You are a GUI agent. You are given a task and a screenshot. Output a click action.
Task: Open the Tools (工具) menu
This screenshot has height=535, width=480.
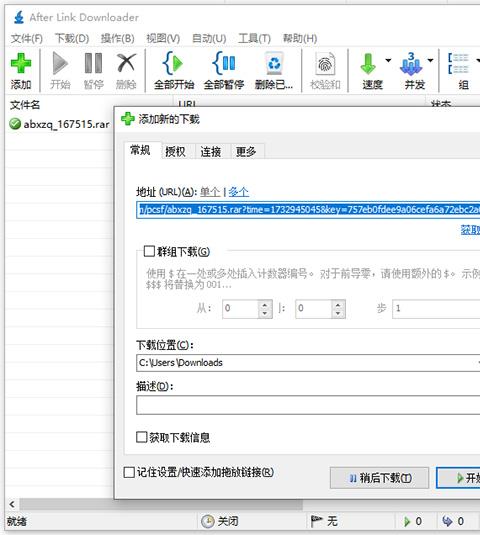point(254,38)
